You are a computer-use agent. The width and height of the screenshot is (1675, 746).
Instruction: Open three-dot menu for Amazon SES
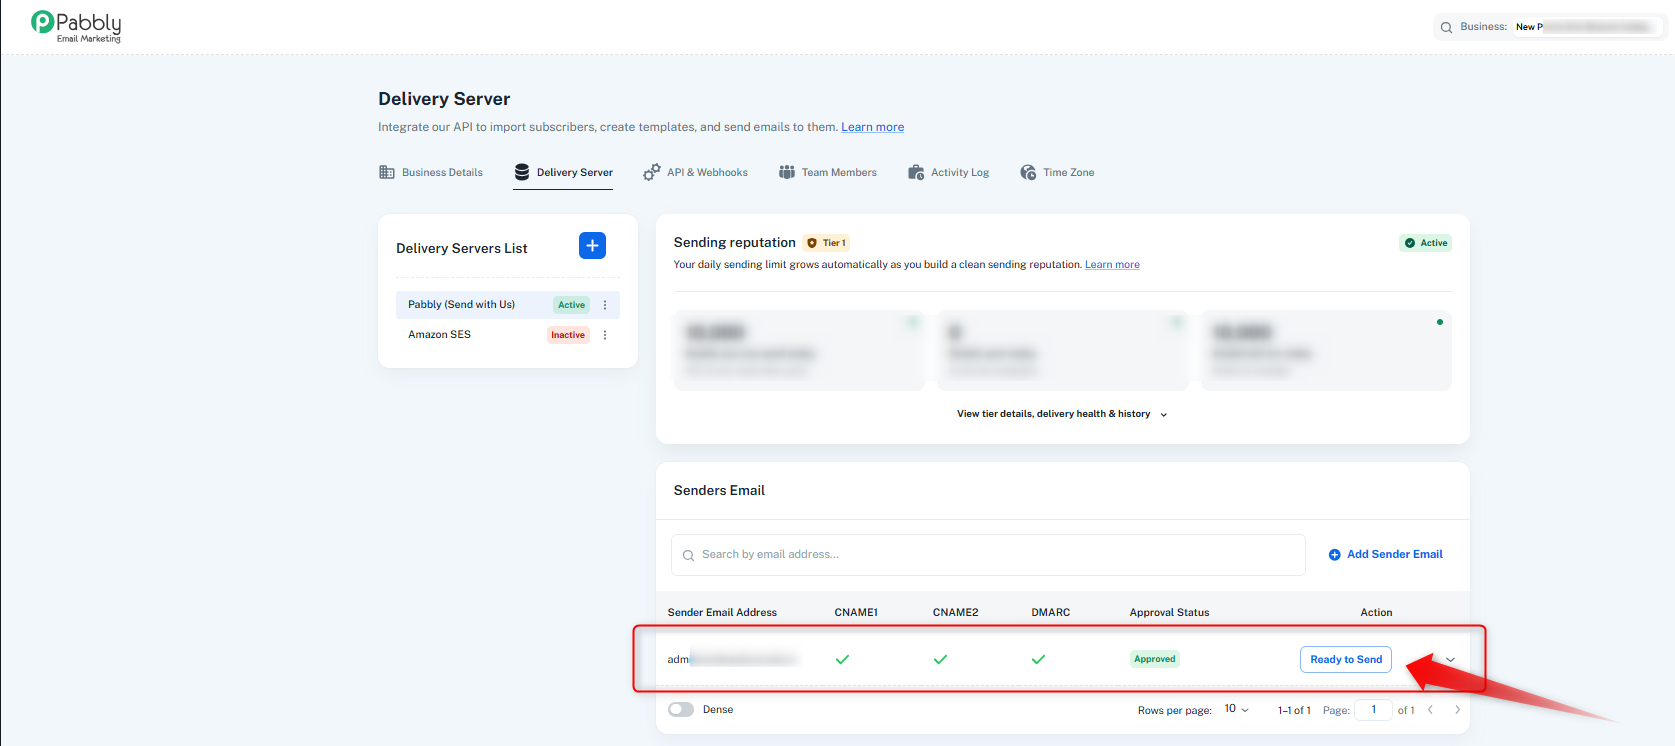point(605,335)
